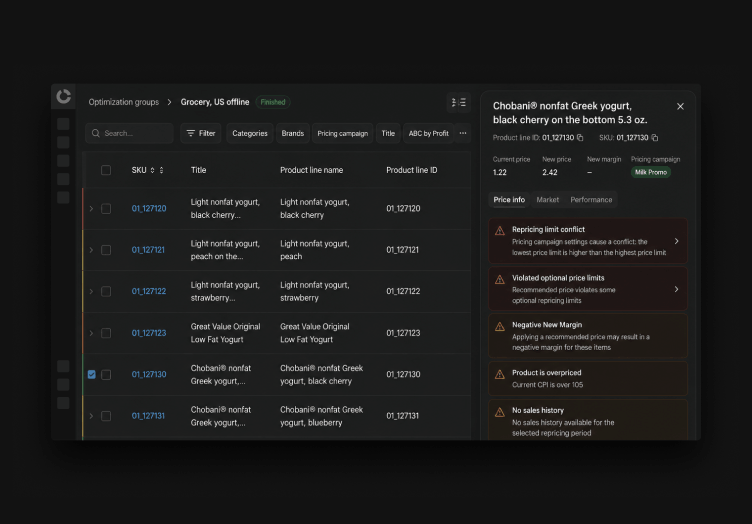Open SKU link 01_127130
Image resolution: width=752 pixels, height=524 pixels.
tap(149, 374)
